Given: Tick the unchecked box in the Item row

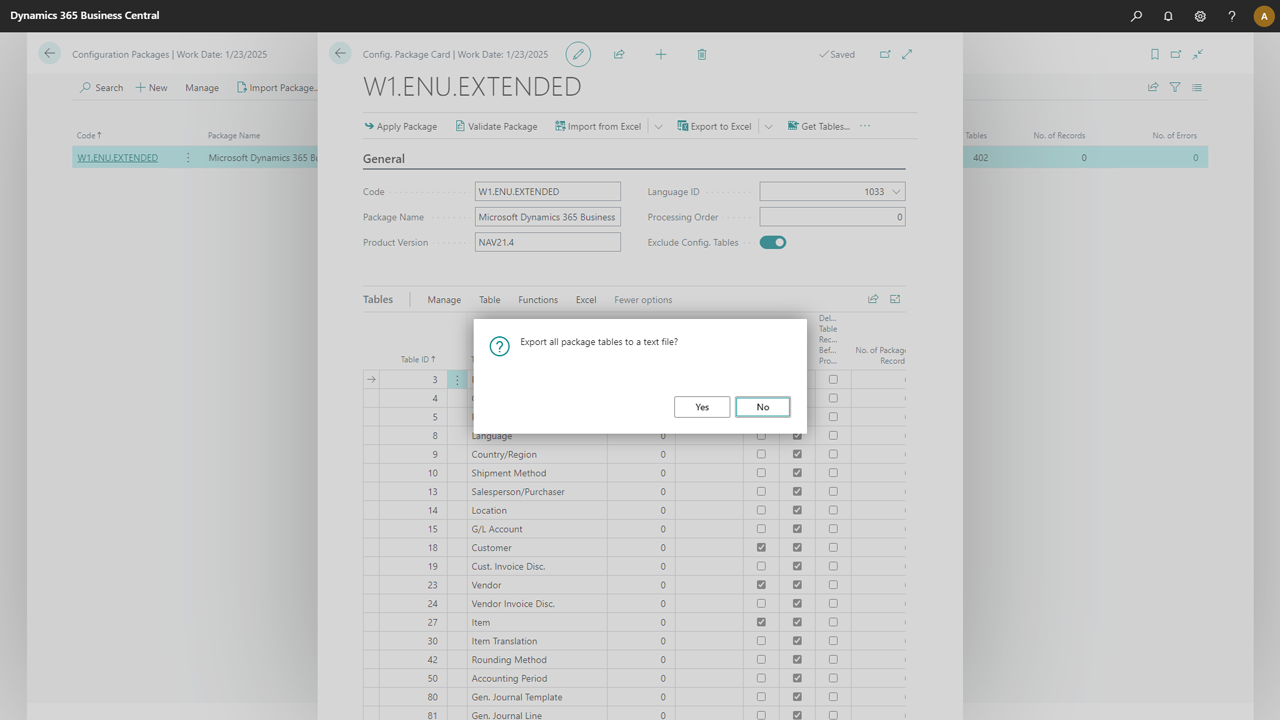Looking at the screenshot, I should (x=833, y=622).
